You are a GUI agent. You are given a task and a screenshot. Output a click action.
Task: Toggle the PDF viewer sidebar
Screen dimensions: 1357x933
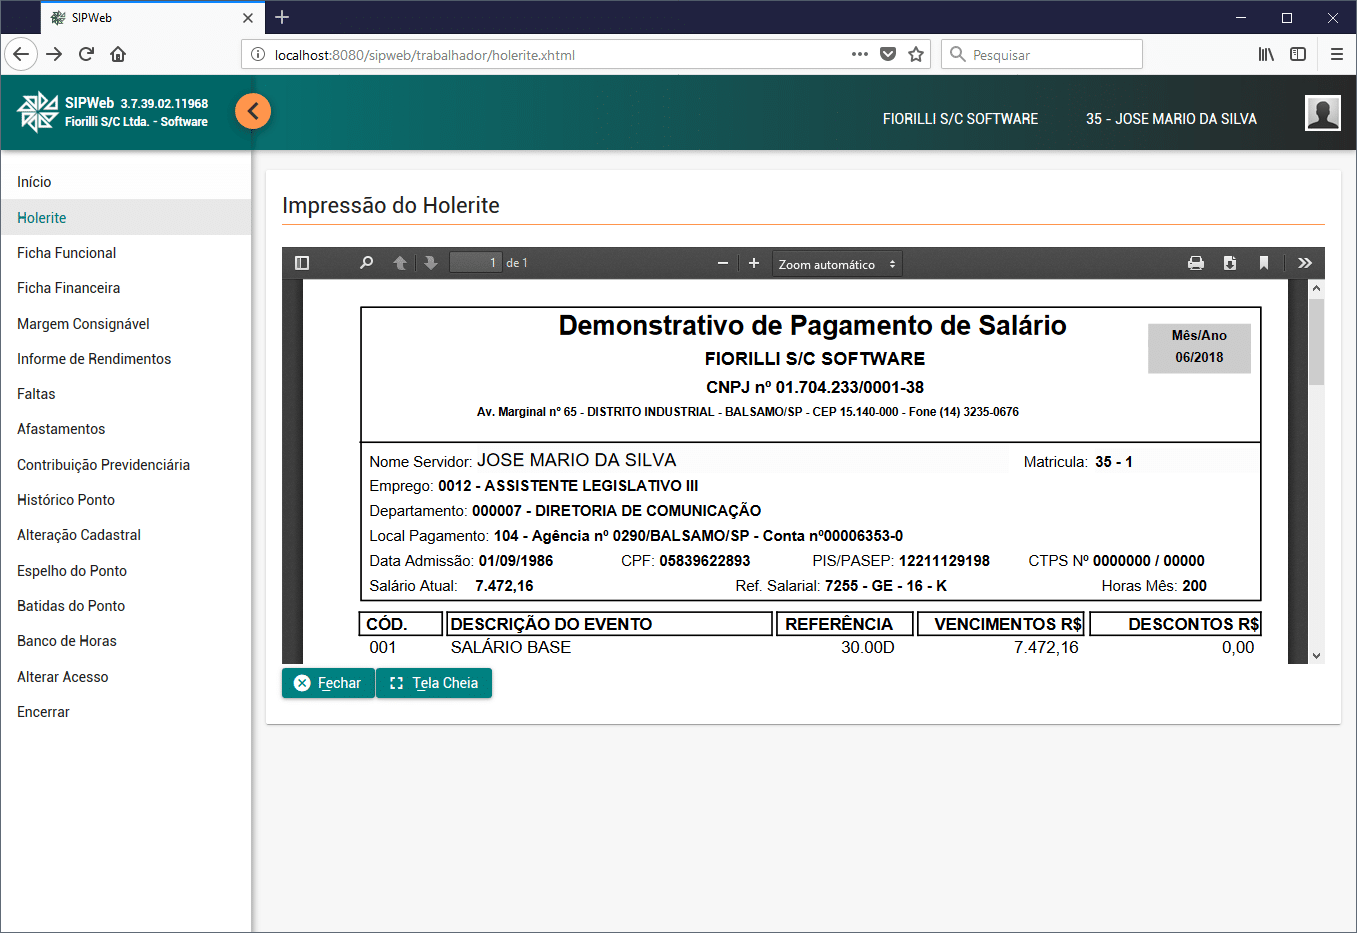point(302,263)
